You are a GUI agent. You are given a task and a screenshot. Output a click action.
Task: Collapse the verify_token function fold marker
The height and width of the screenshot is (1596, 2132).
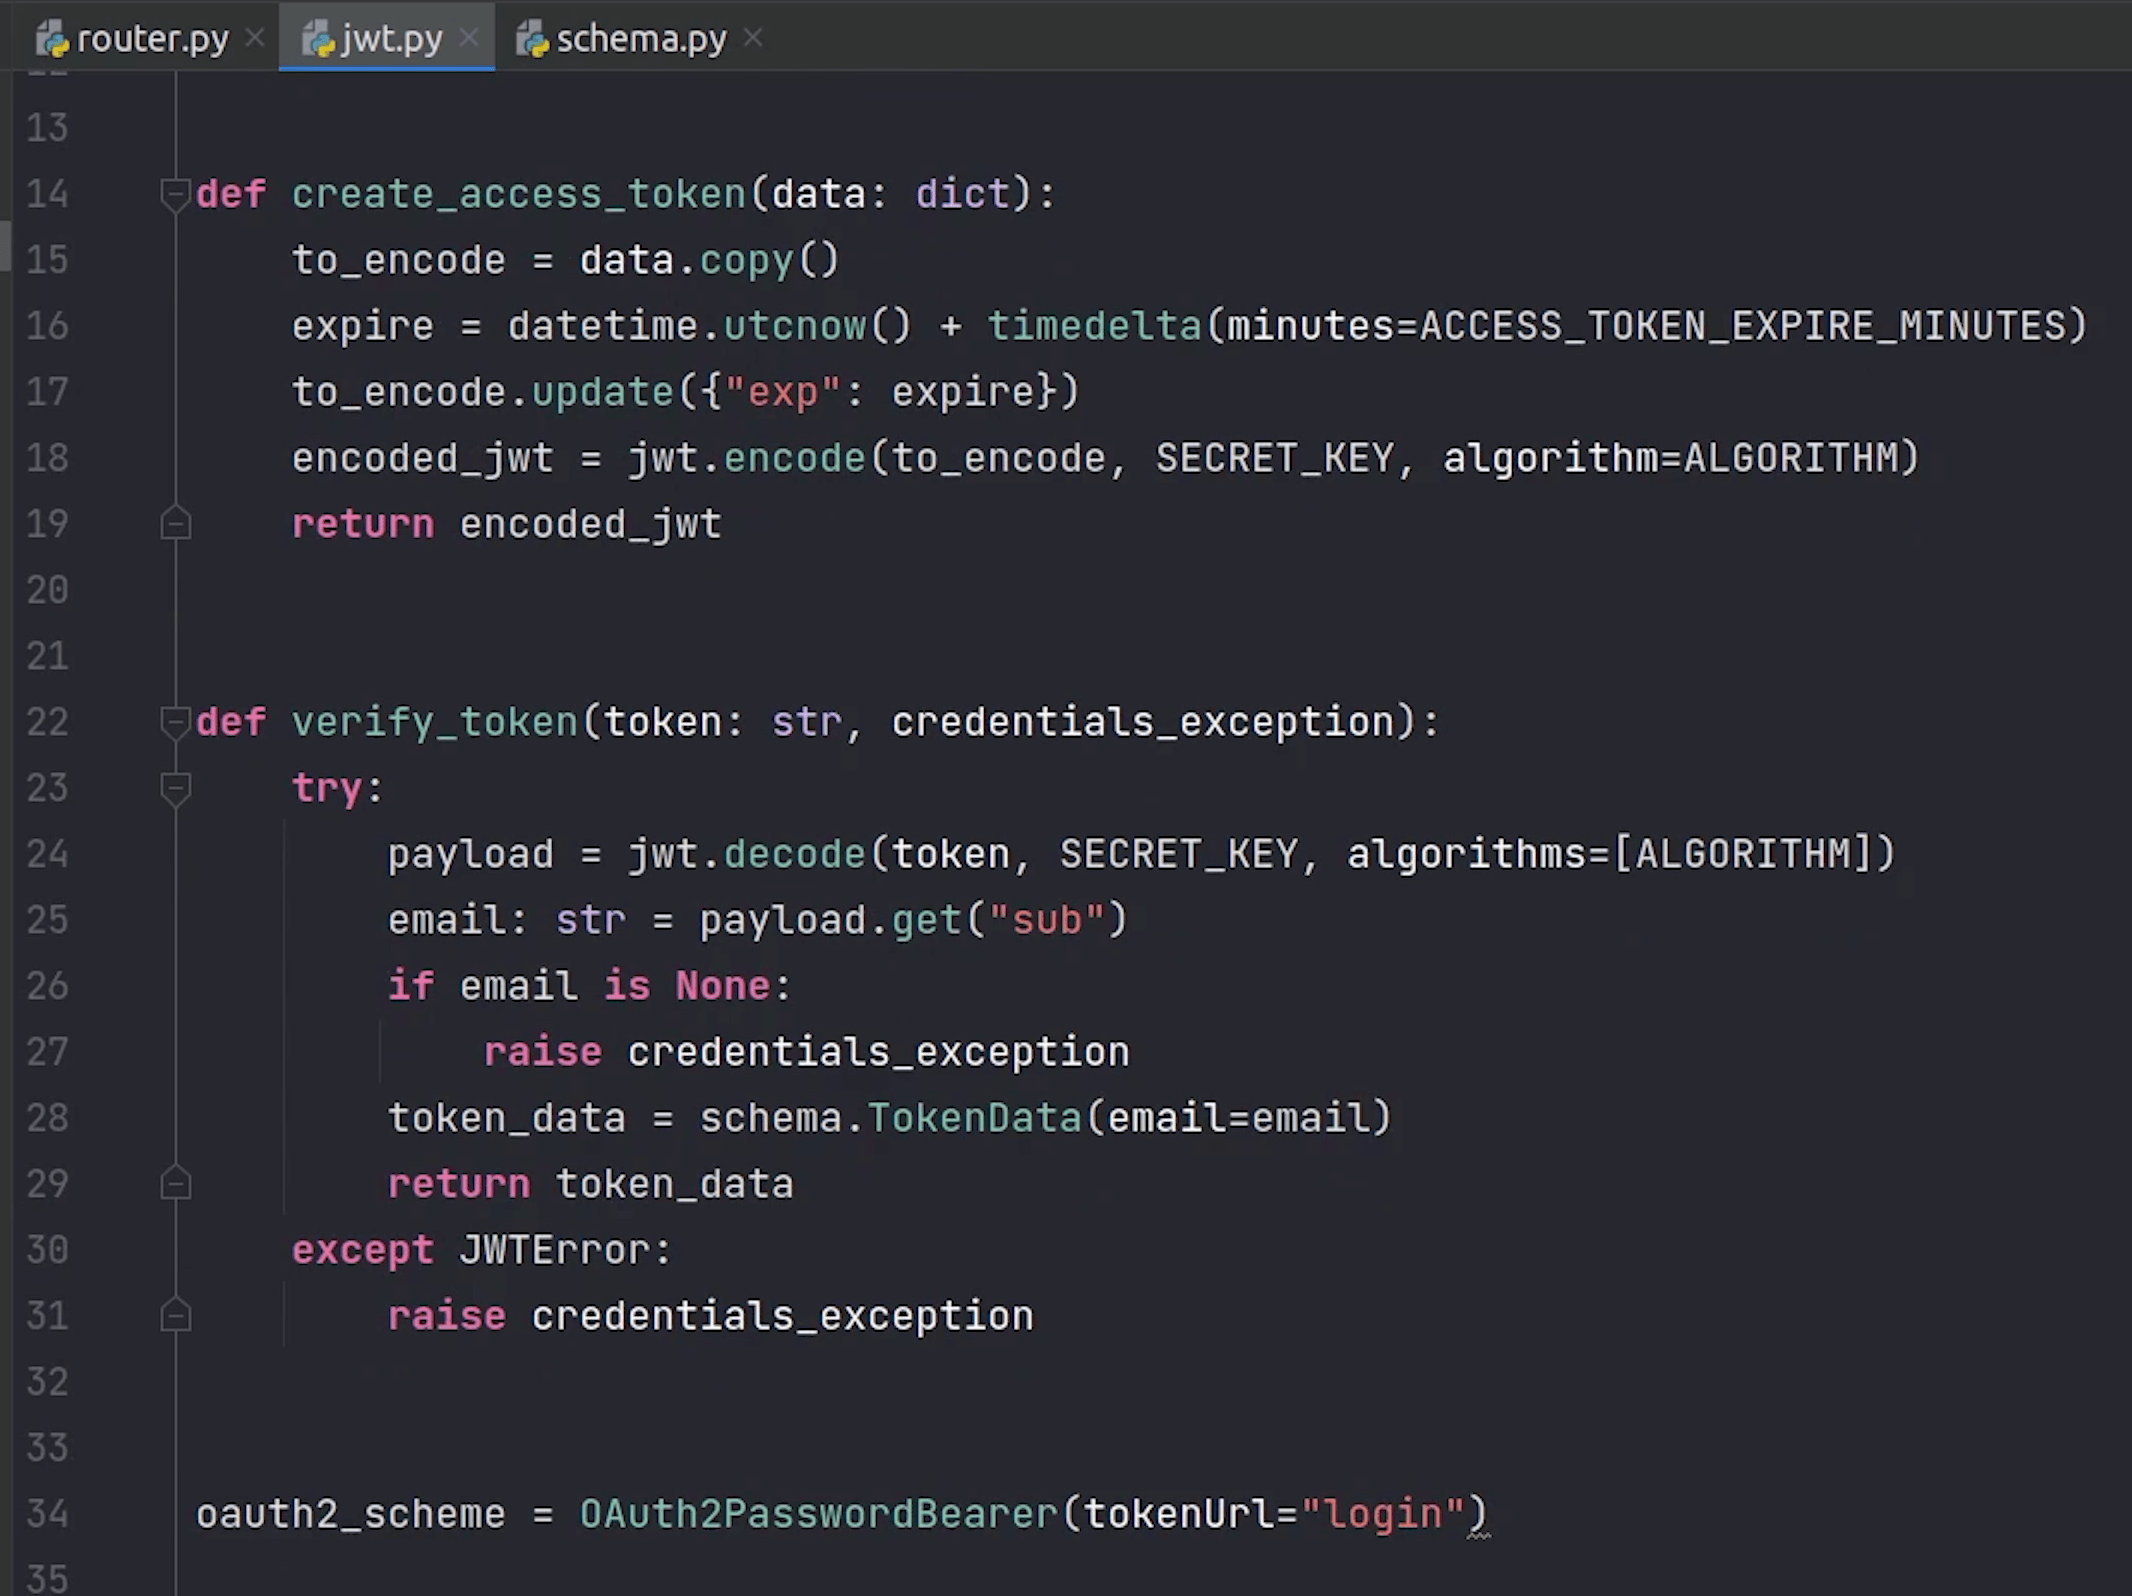click(x=175, y=721)
